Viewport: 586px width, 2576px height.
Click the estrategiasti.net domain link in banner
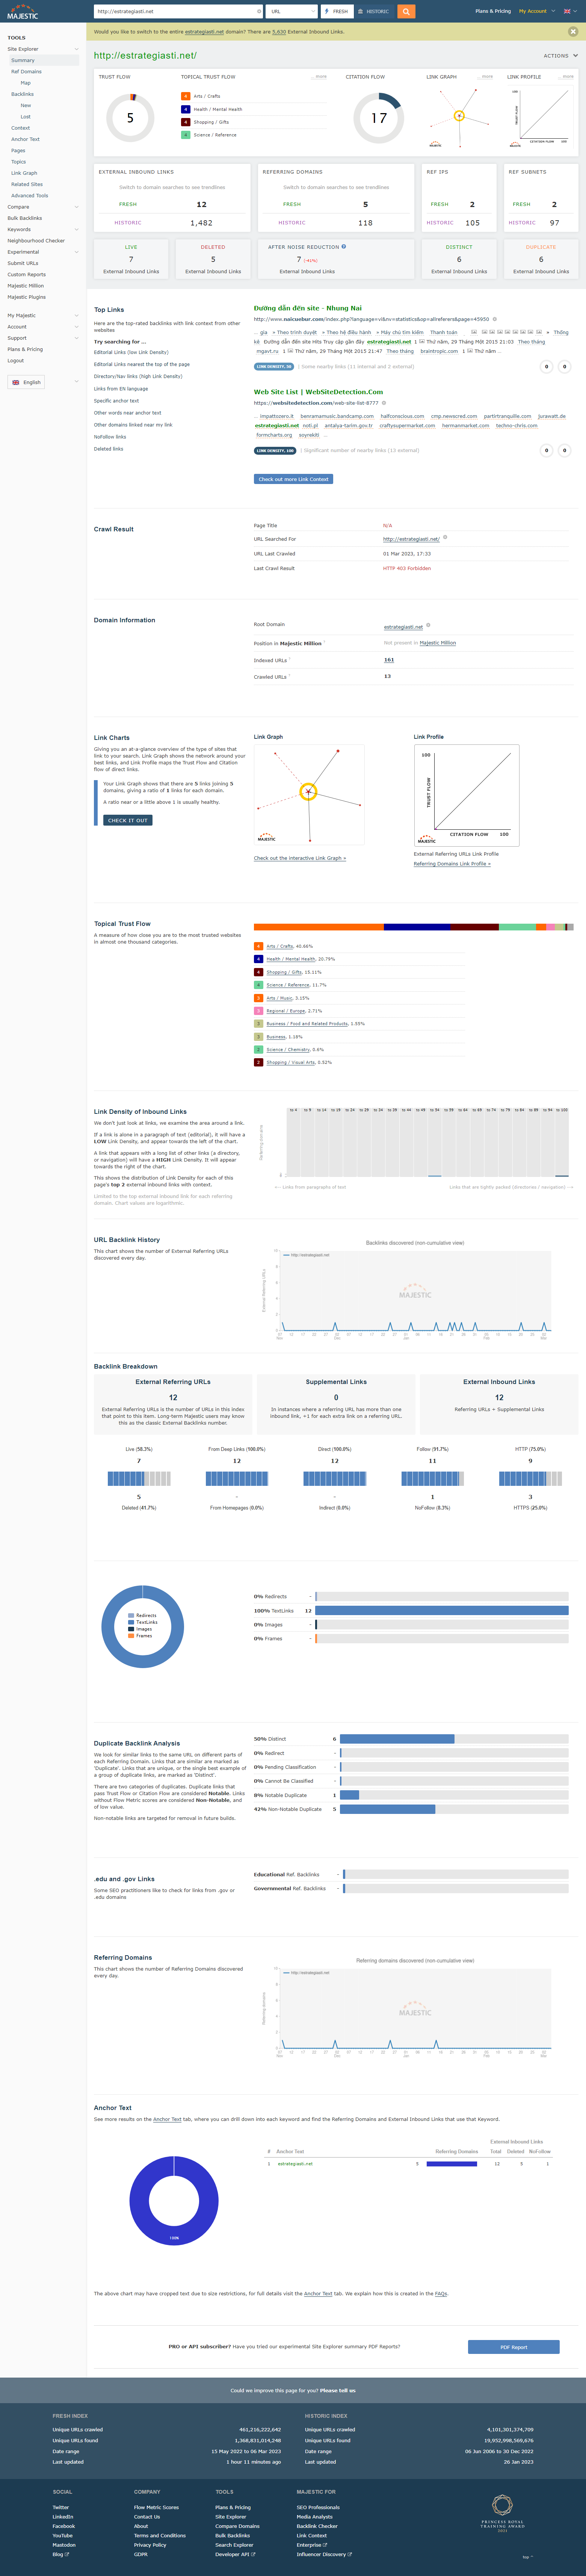coord(204,32)
